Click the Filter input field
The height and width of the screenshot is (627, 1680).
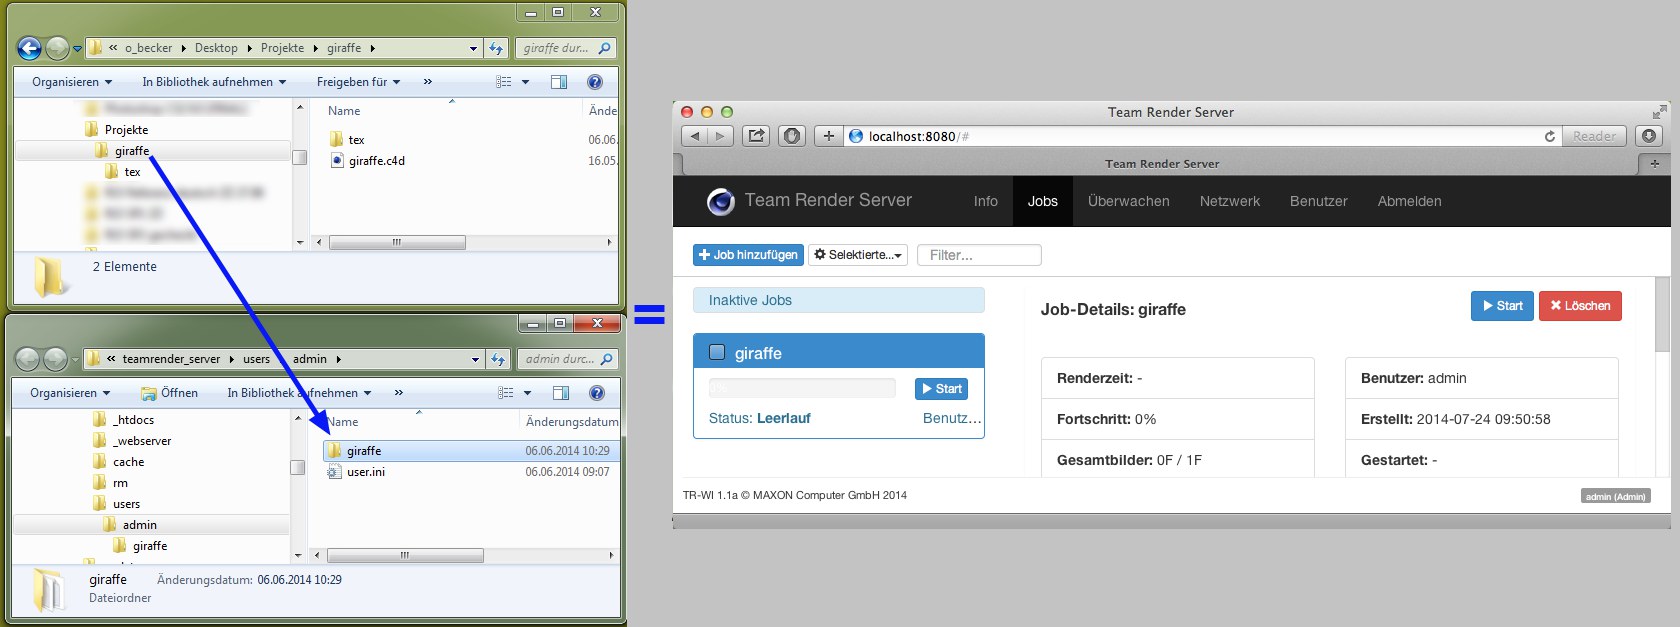979,255
